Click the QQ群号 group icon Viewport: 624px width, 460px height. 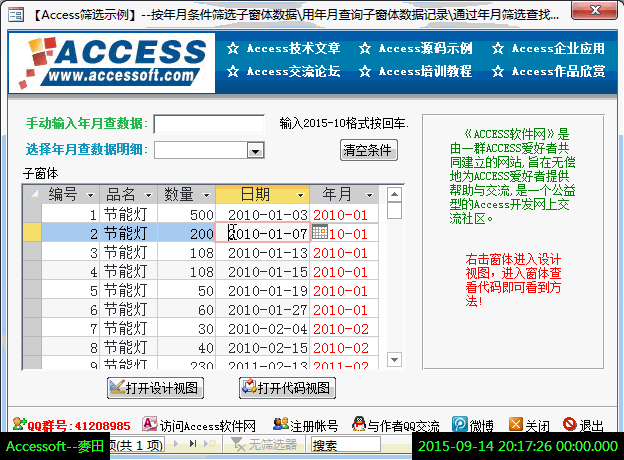(18, 424)
